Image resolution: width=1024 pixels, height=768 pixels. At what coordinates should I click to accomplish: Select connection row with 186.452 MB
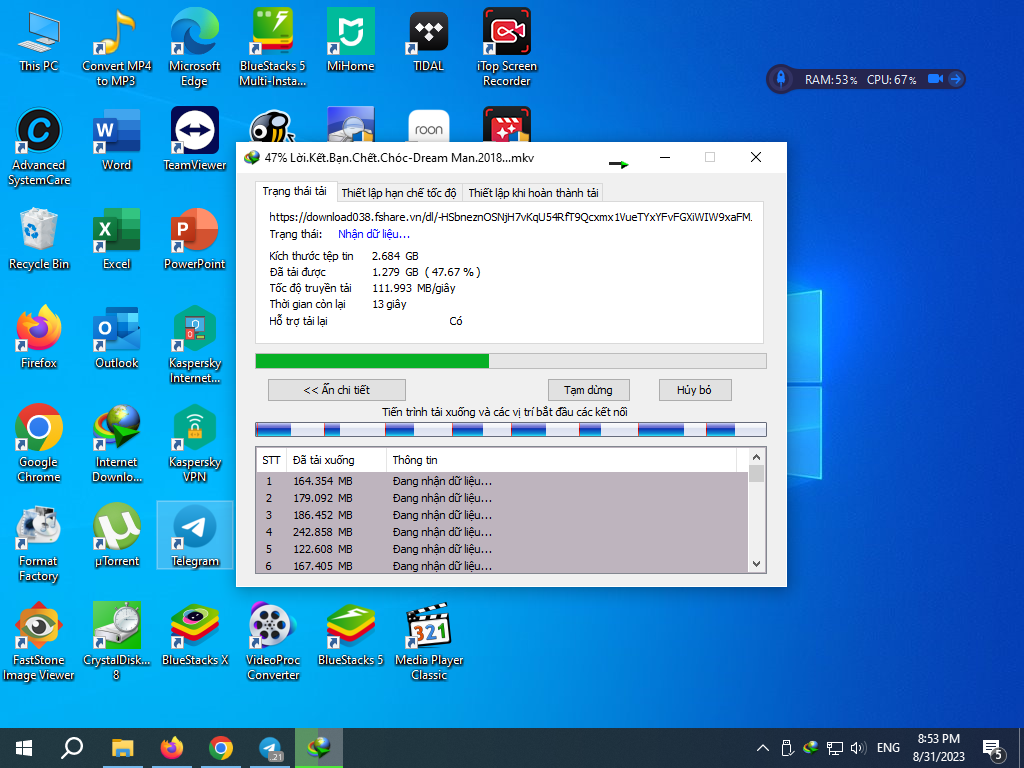502,515
